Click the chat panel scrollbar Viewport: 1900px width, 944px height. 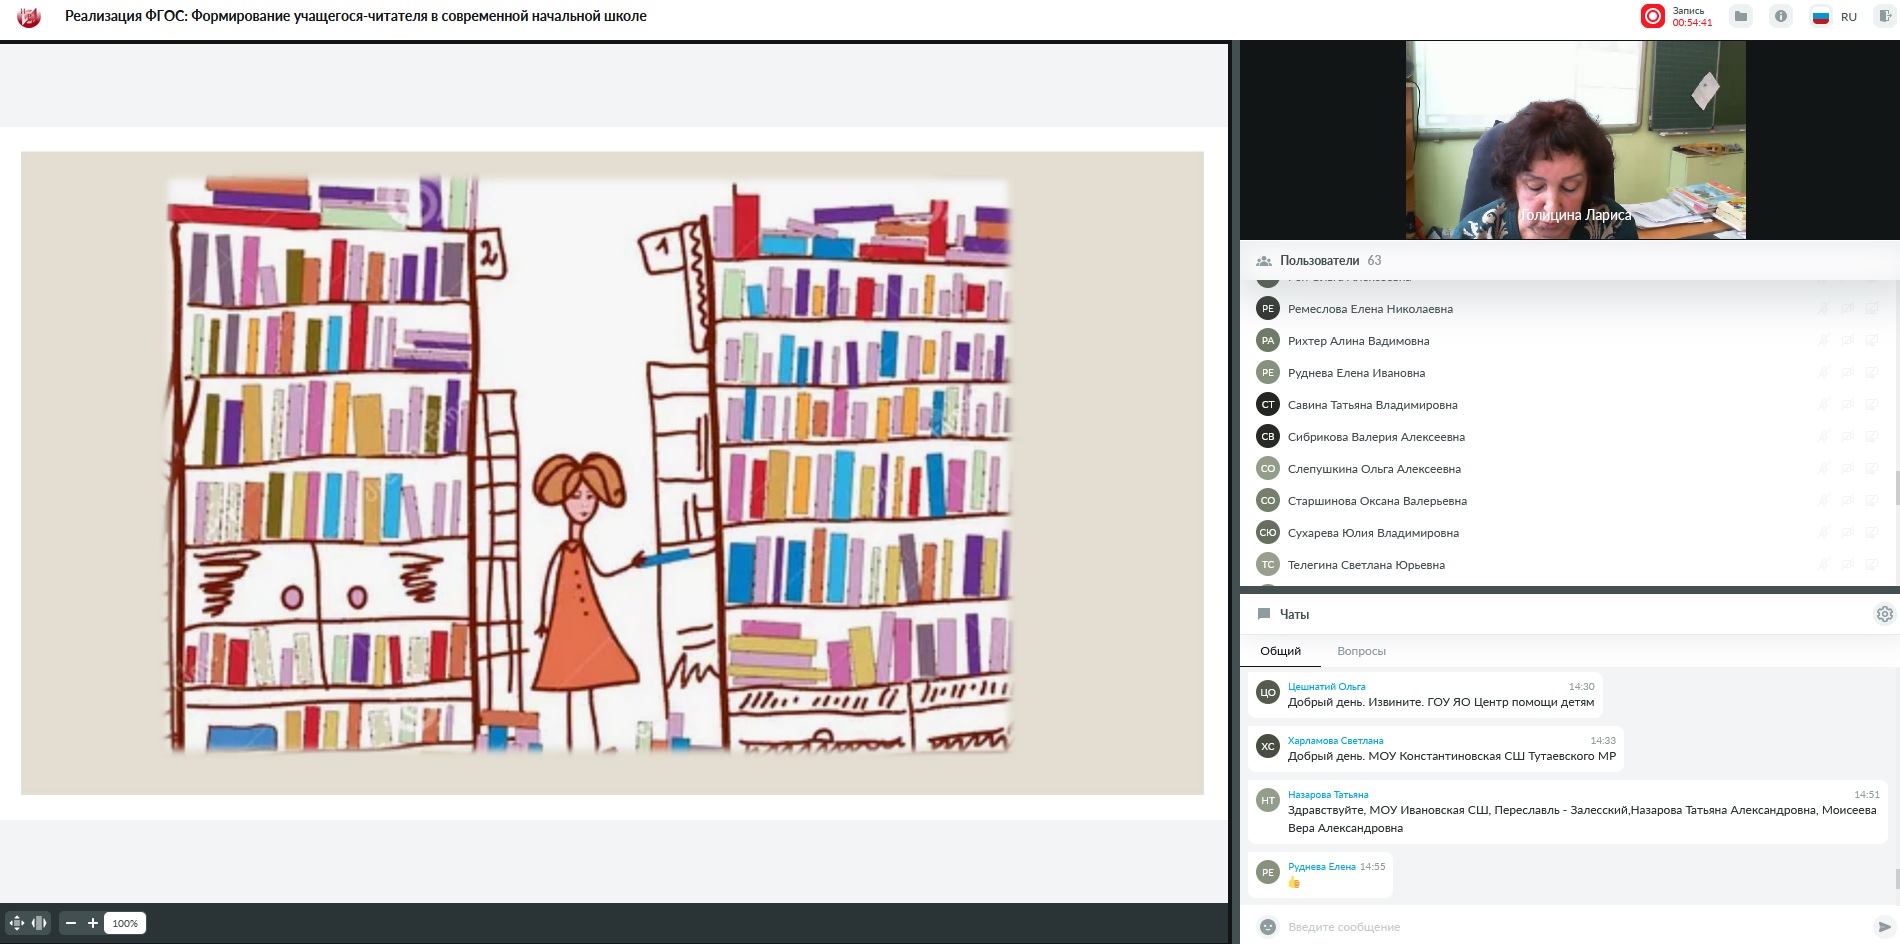(1896, 879)
